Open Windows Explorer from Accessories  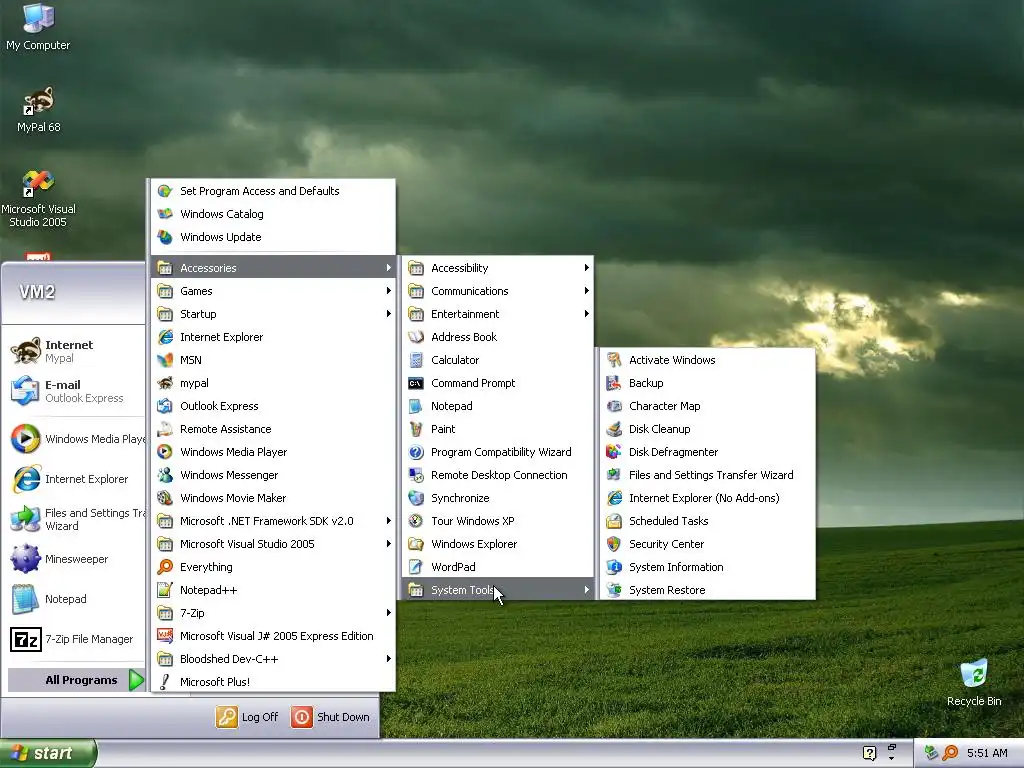coord(498,544)
